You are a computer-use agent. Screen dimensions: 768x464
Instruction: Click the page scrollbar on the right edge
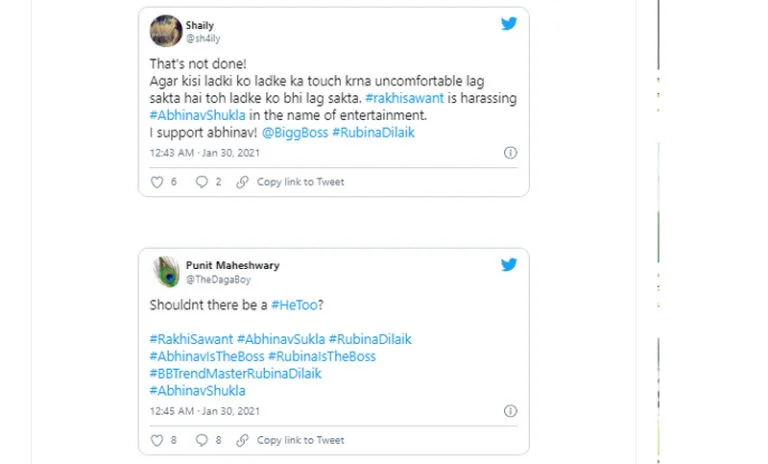(658, 232)
